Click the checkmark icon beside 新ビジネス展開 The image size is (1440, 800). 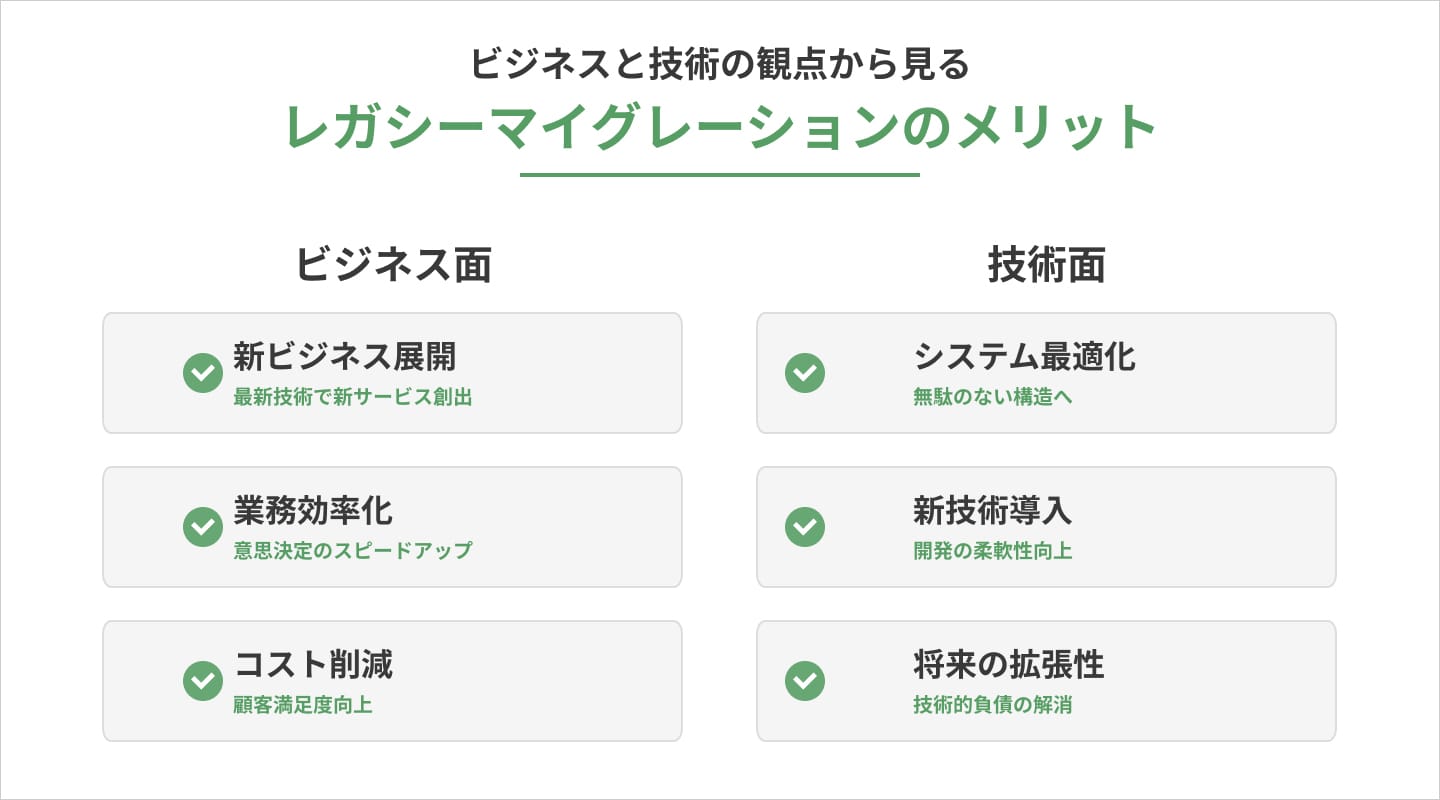point(203,373)
